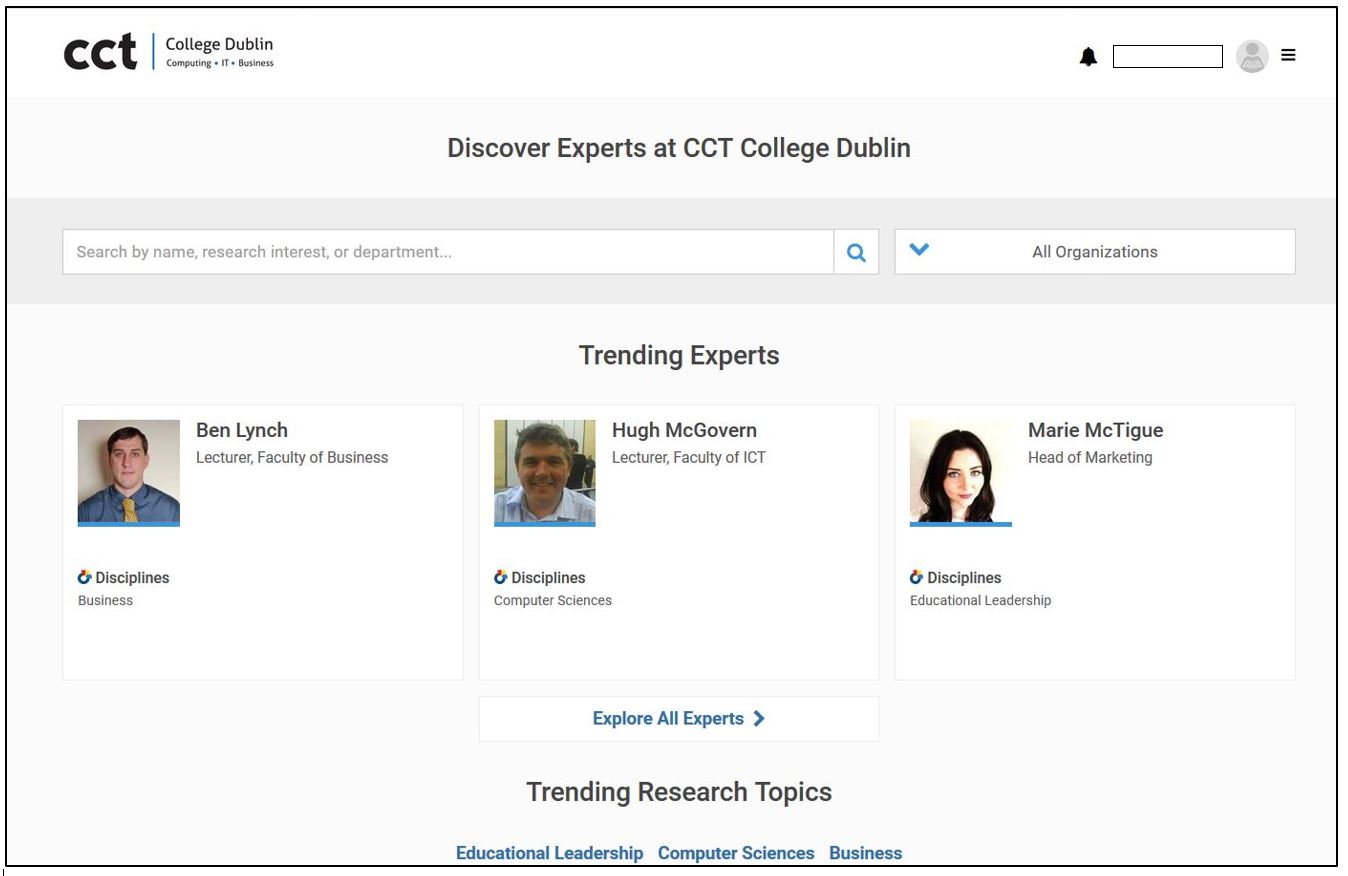Open Educational Leadership trending topic

coord(550,853)
